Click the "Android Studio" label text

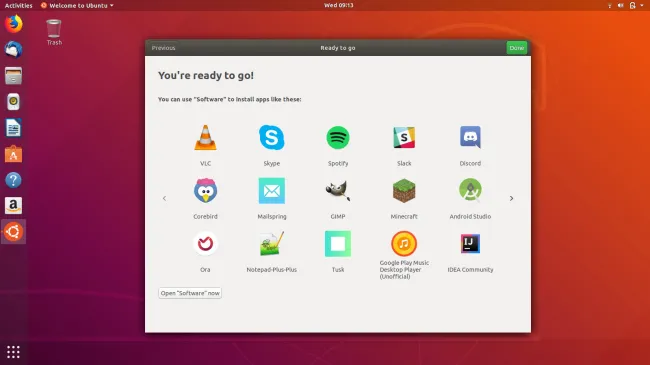(470, 217)
